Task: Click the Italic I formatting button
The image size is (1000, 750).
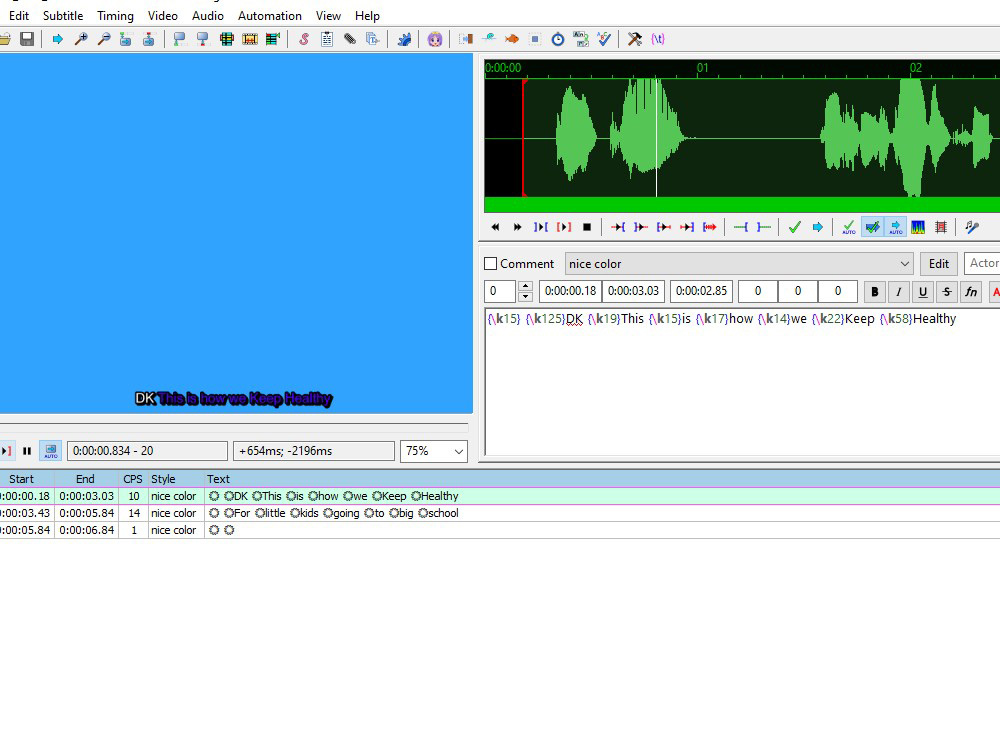Action: coord(899,291)
